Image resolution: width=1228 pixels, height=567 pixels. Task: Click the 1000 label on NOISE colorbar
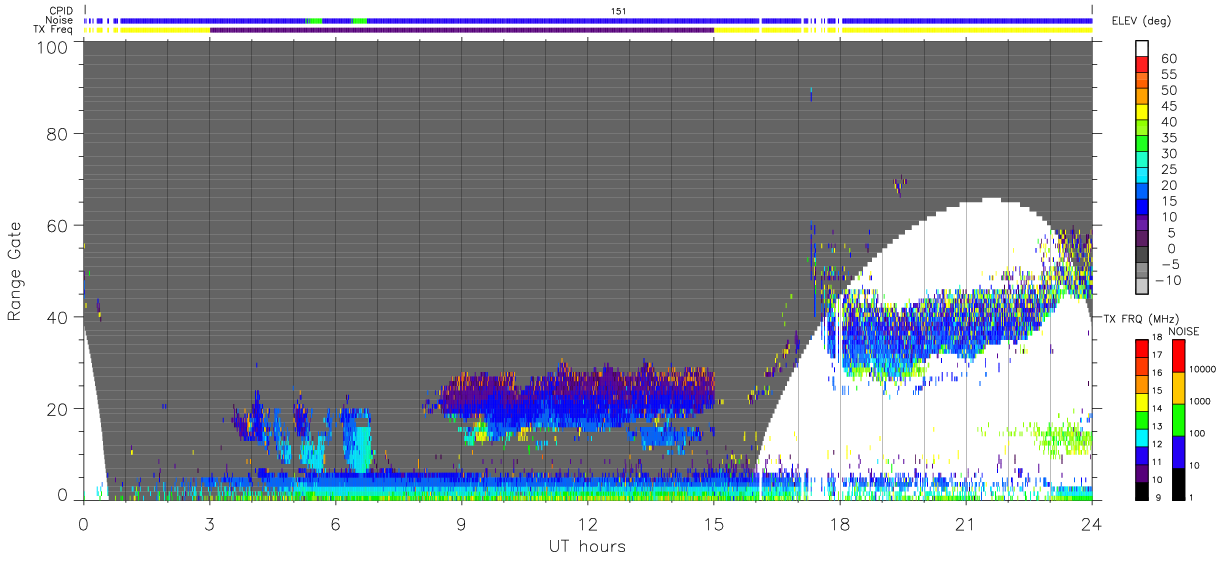point(1200,402)
